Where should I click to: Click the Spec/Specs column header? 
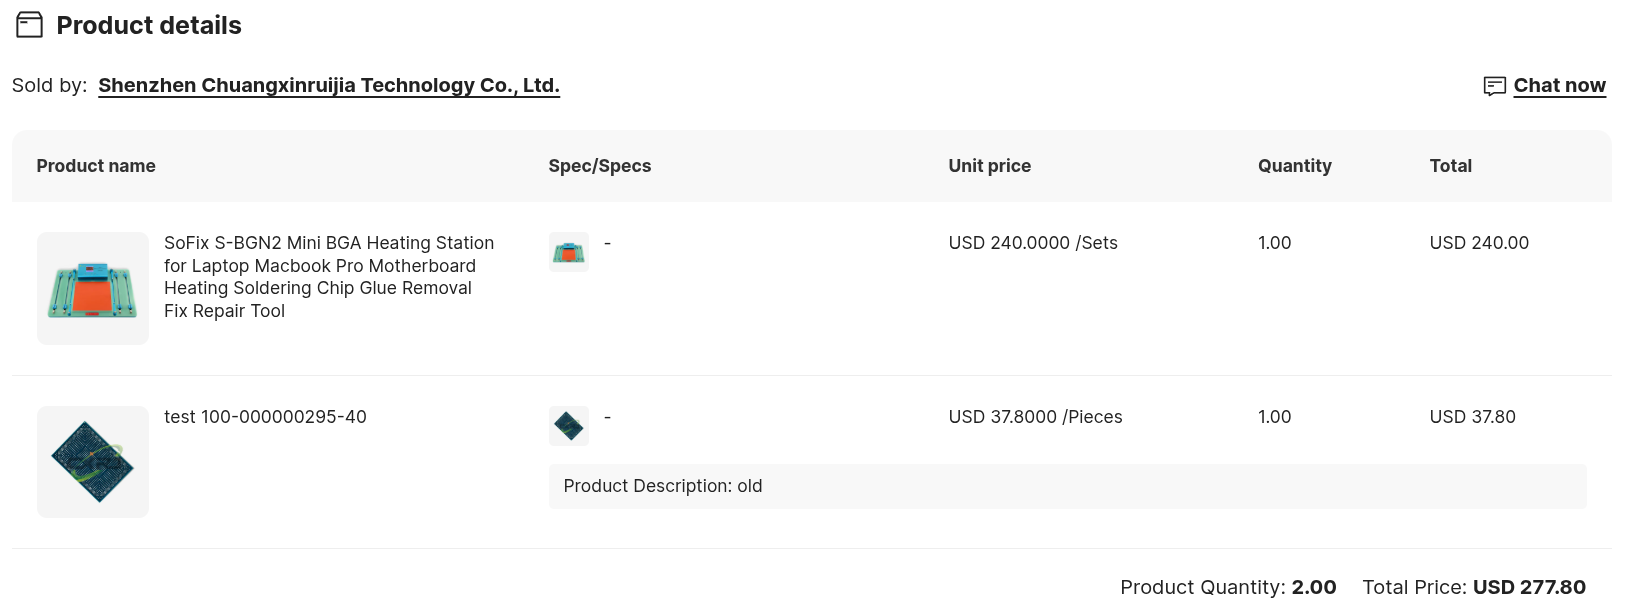pos(600,166)
